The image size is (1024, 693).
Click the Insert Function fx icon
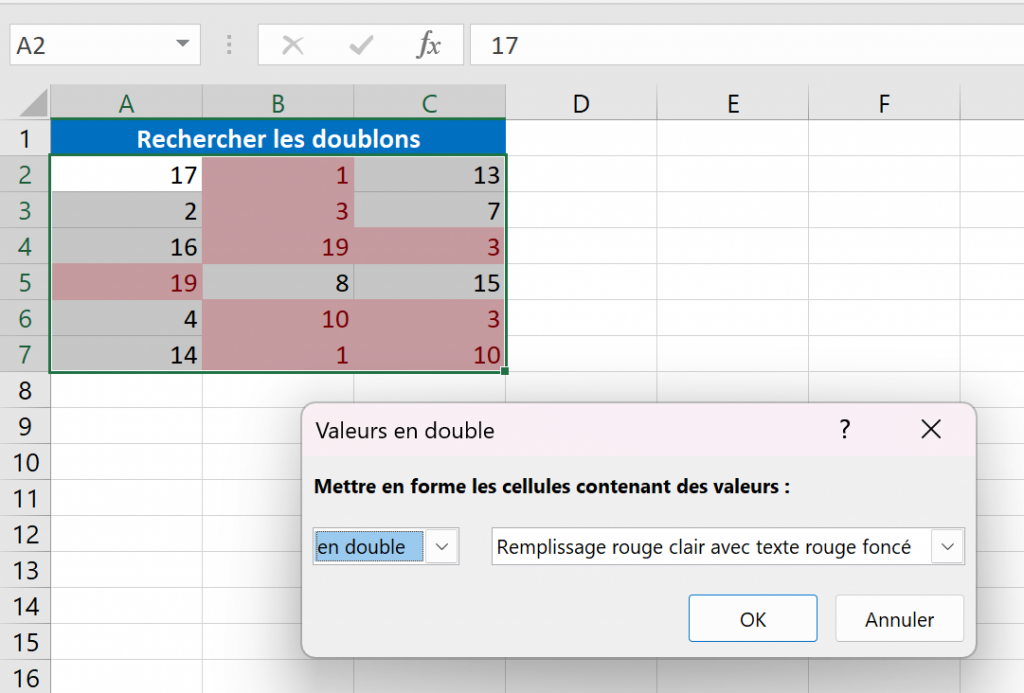(x=430, y=45)
